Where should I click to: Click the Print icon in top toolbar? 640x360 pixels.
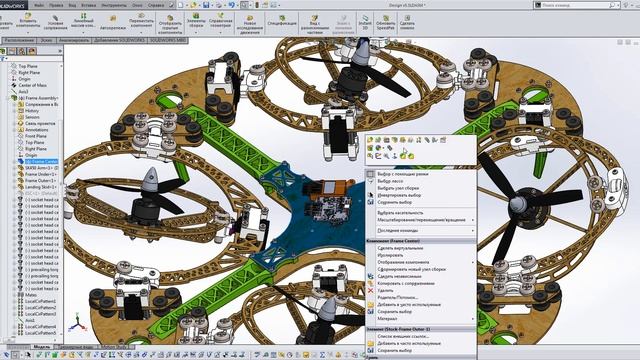coord(219,5)
